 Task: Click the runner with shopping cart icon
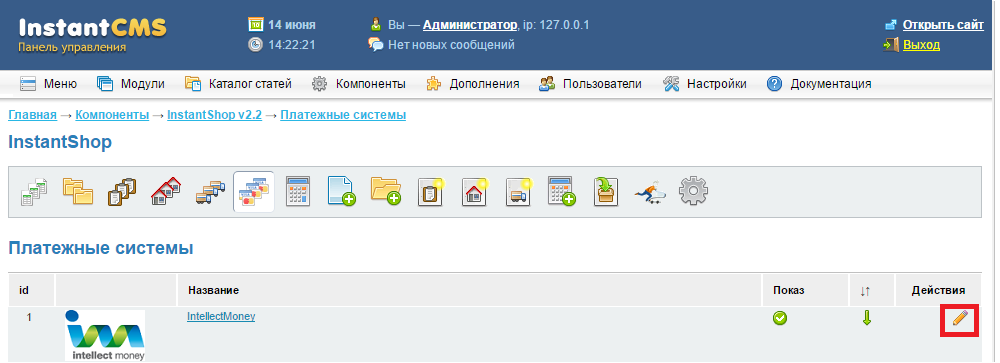(x=651, y=191)
